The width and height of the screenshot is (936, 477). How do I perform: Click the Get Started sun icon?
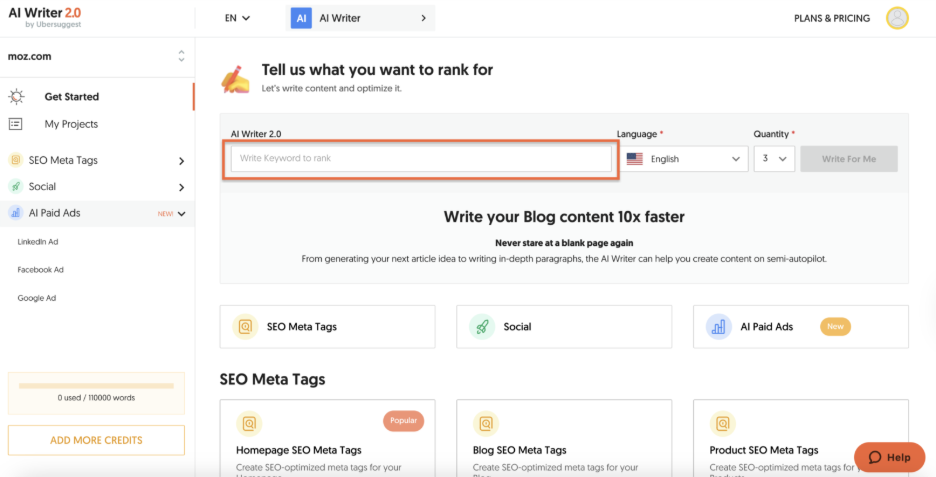point(16,96)
